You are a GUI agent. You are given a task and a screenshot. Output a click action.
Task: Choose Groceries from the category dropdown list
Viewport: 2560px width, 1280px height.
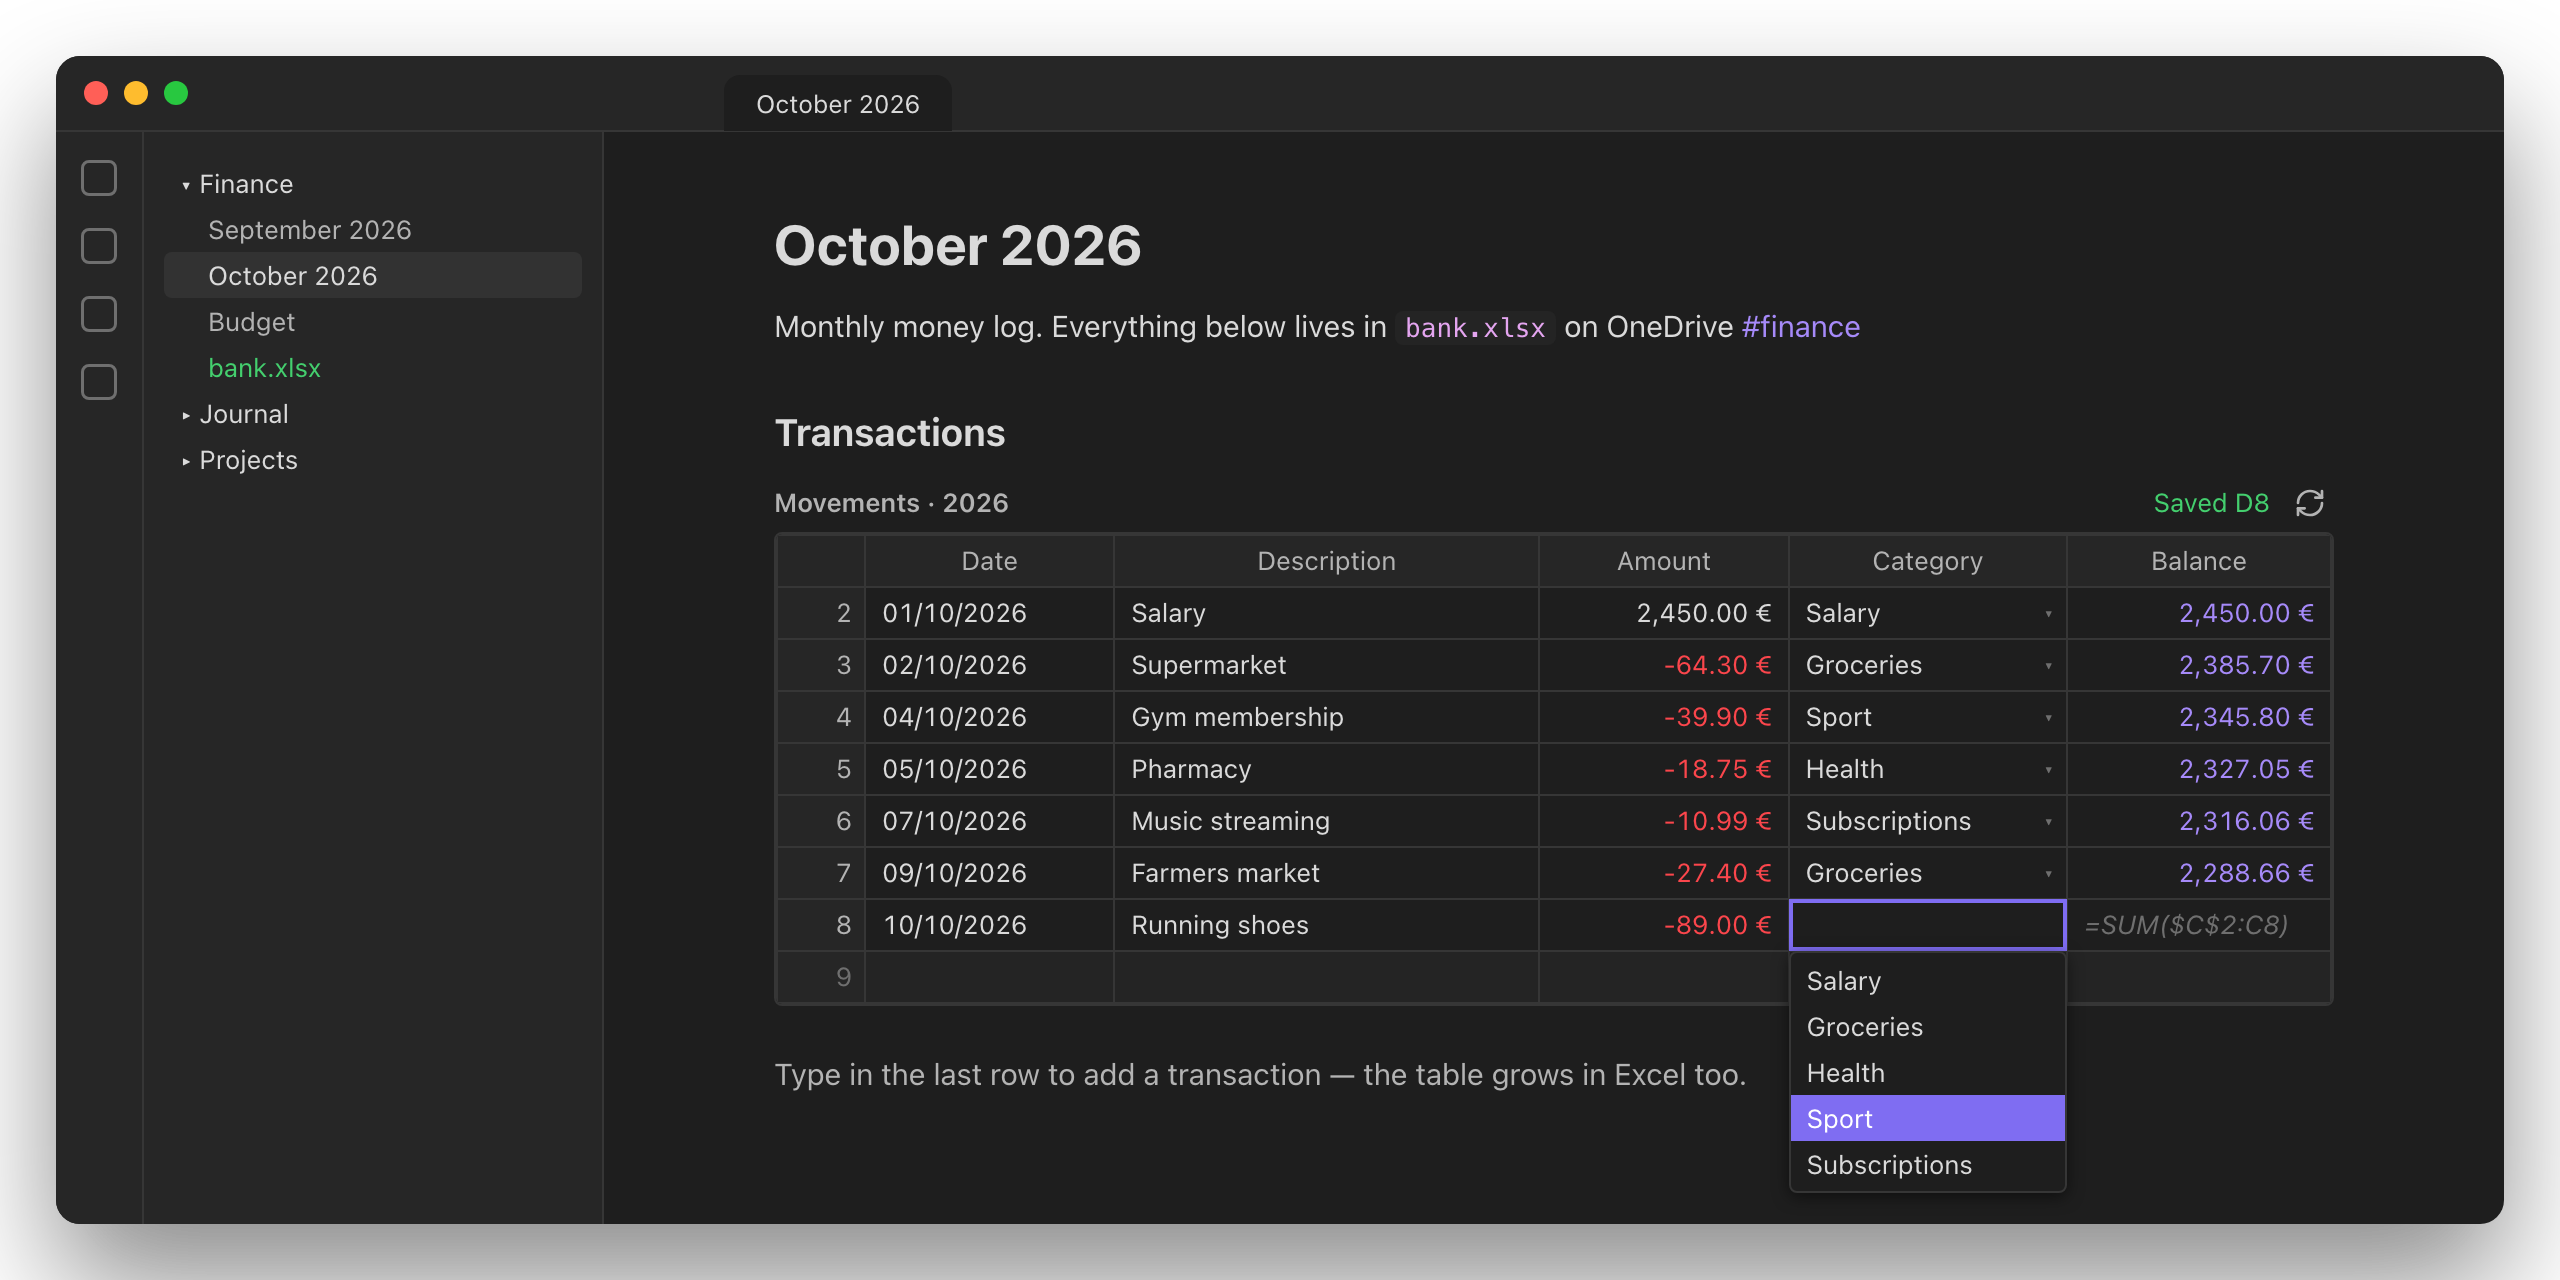tap(1927, 1027)
